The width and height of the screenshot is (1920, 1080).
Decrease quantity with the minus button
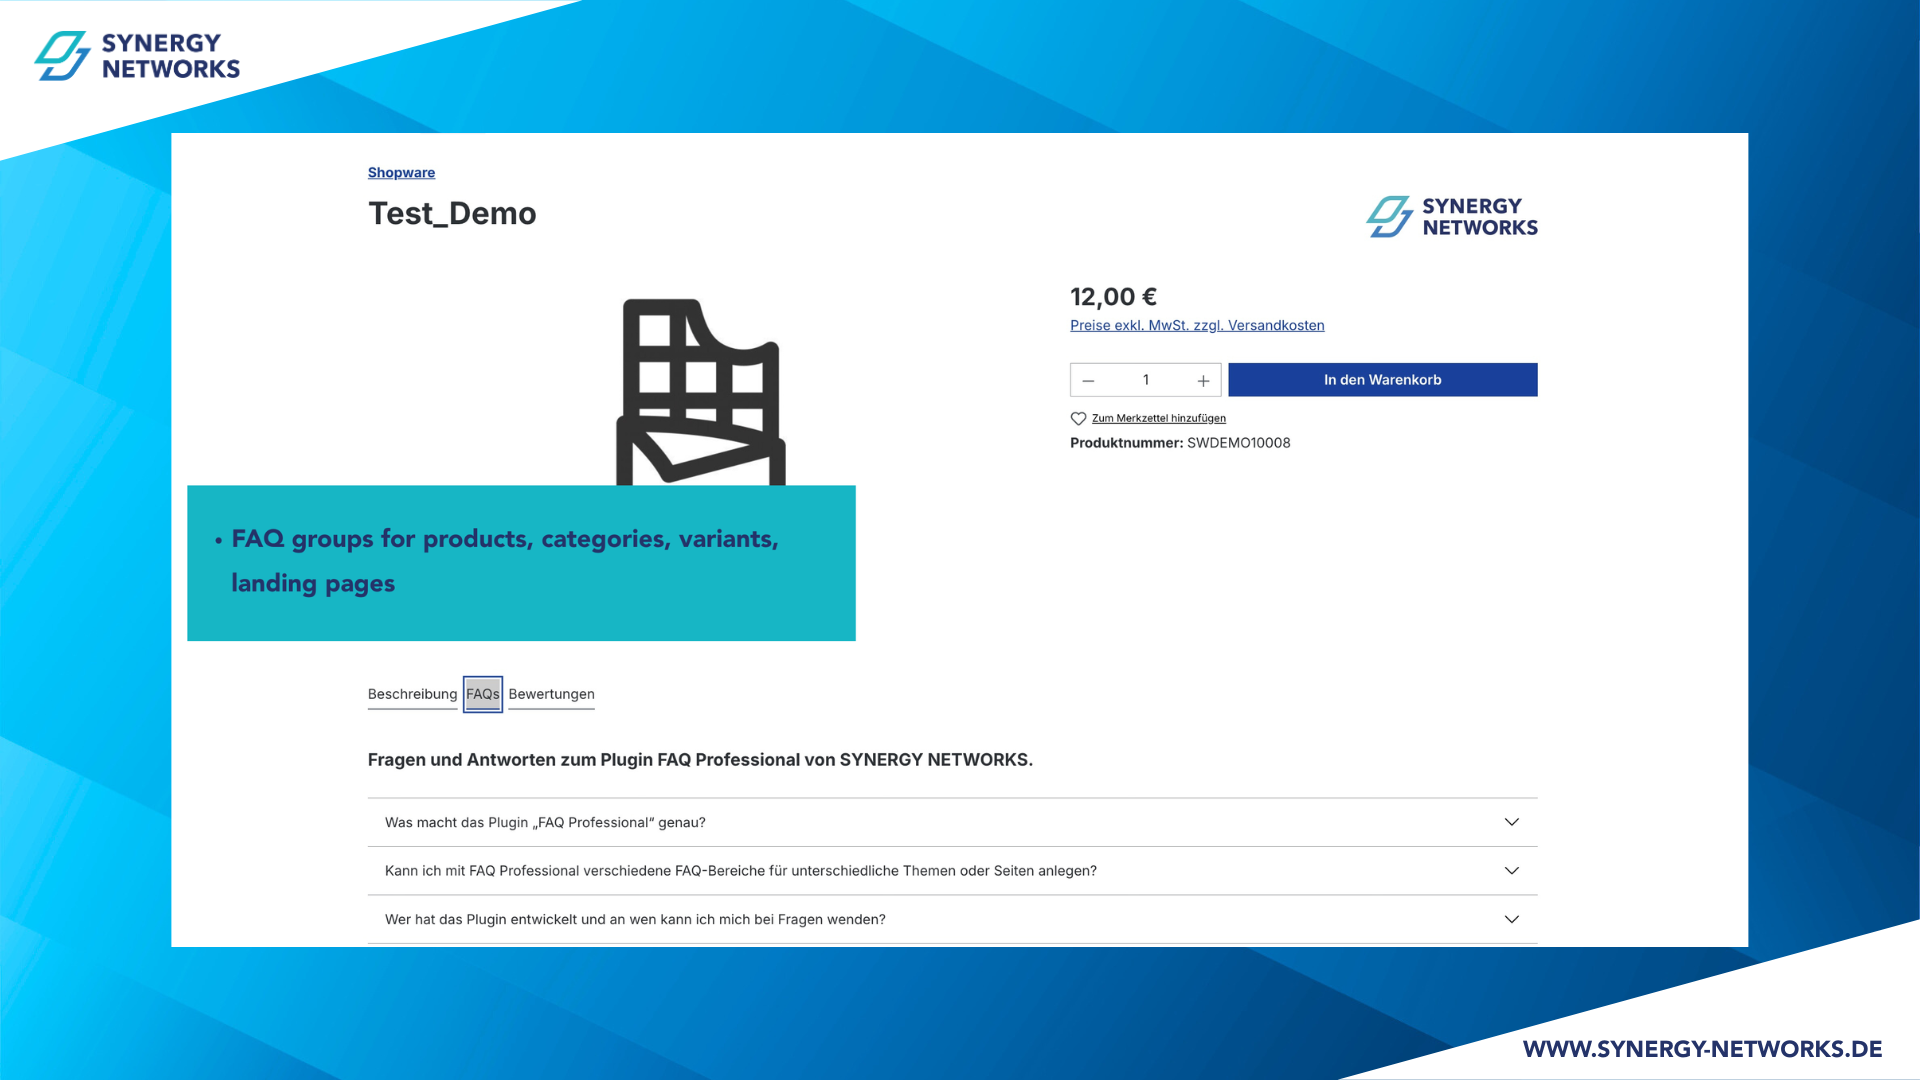tap(1088, 380)
